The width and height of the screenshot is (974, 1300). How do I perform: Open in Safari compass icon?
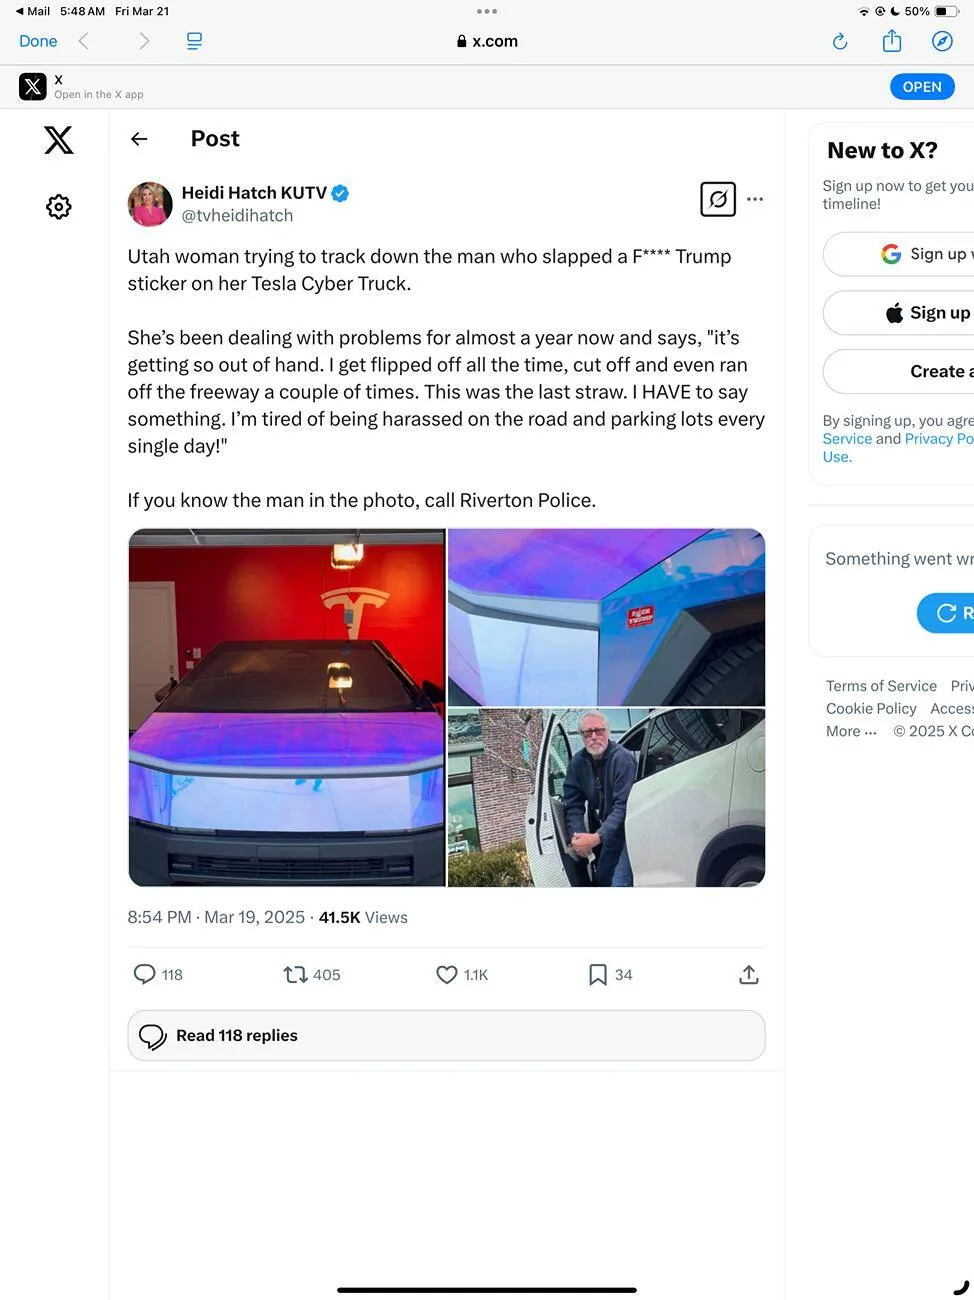pos(942,41)
